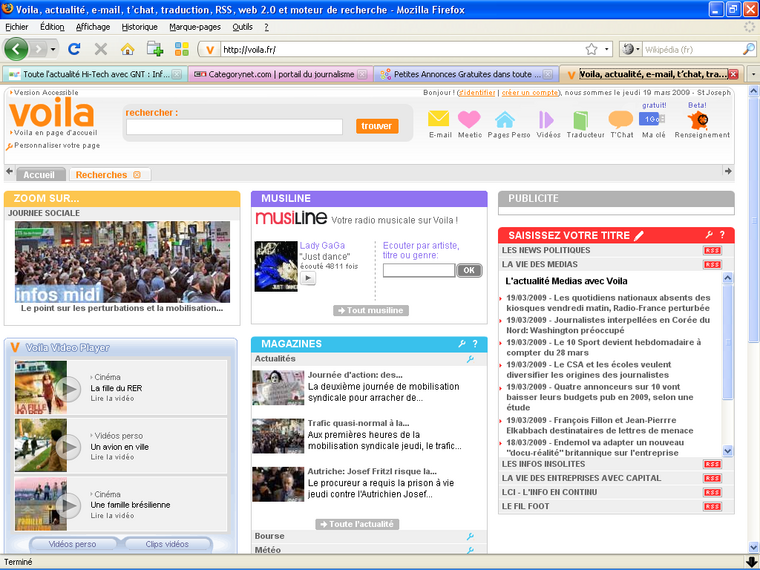Viewport: 760px width, 570px height.
Task: Click RSS icon for Les News Politiques
Action: 712,251
